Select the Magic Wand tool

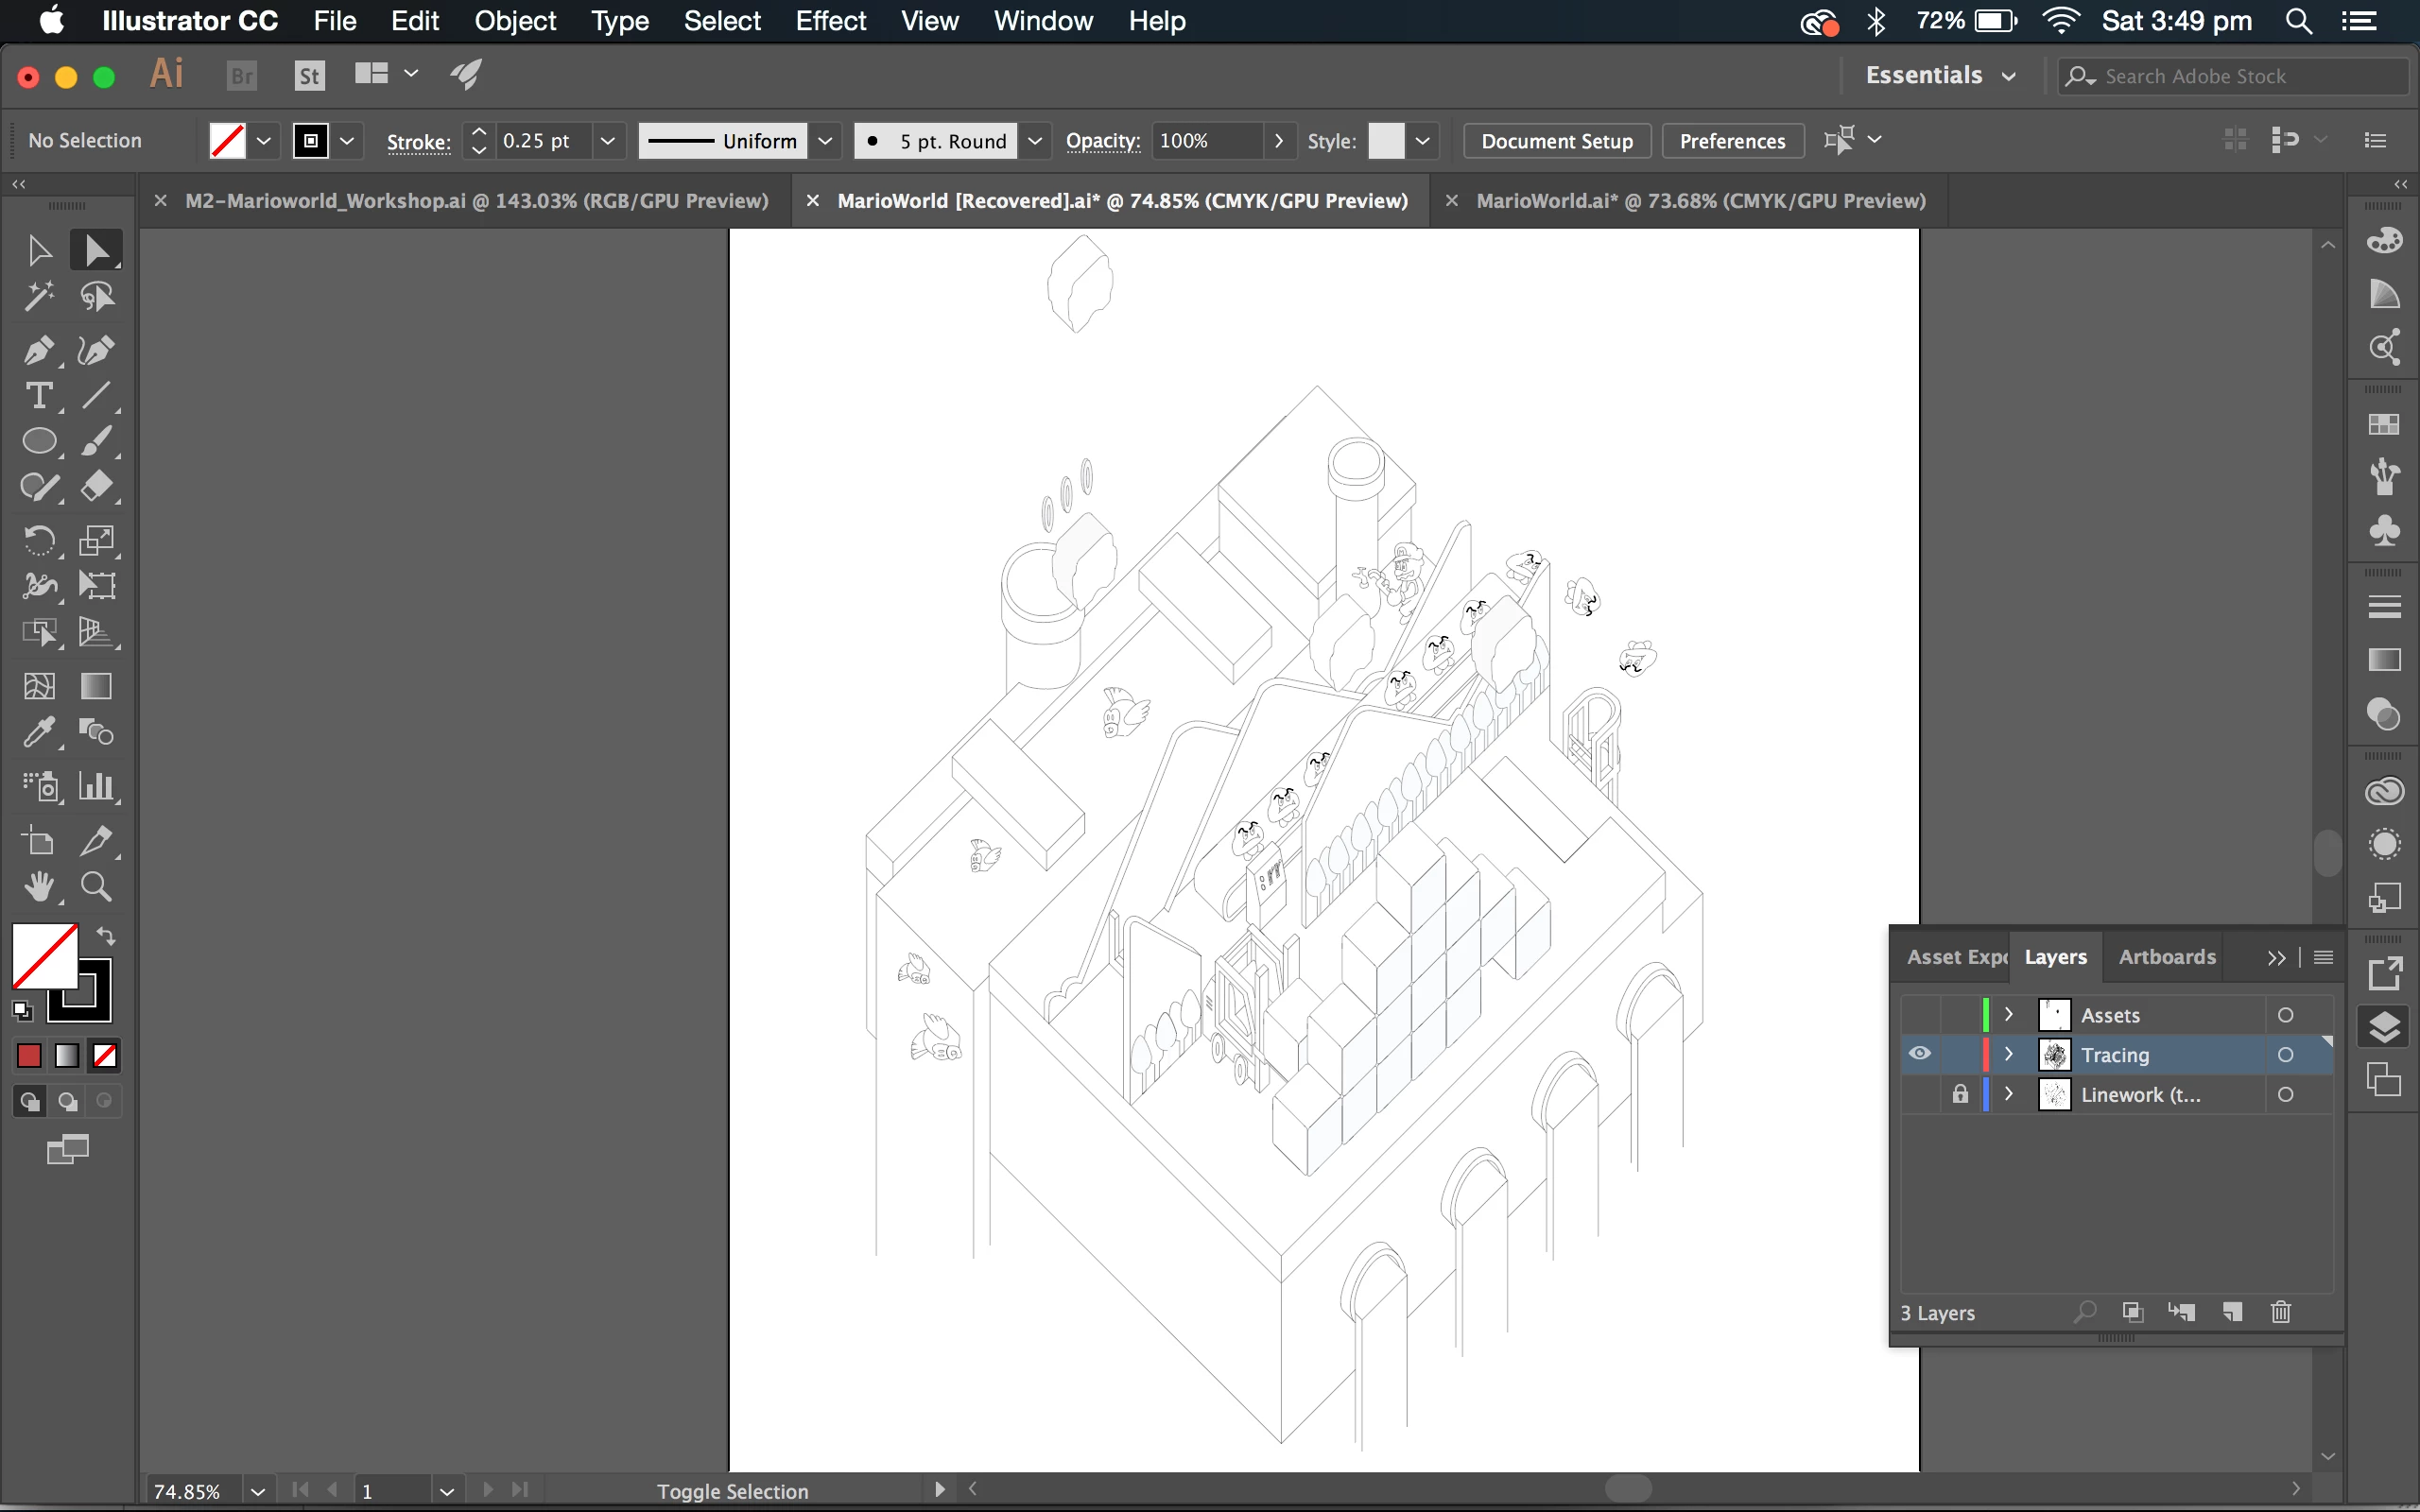pyautogui.click(x=38, y=297)
